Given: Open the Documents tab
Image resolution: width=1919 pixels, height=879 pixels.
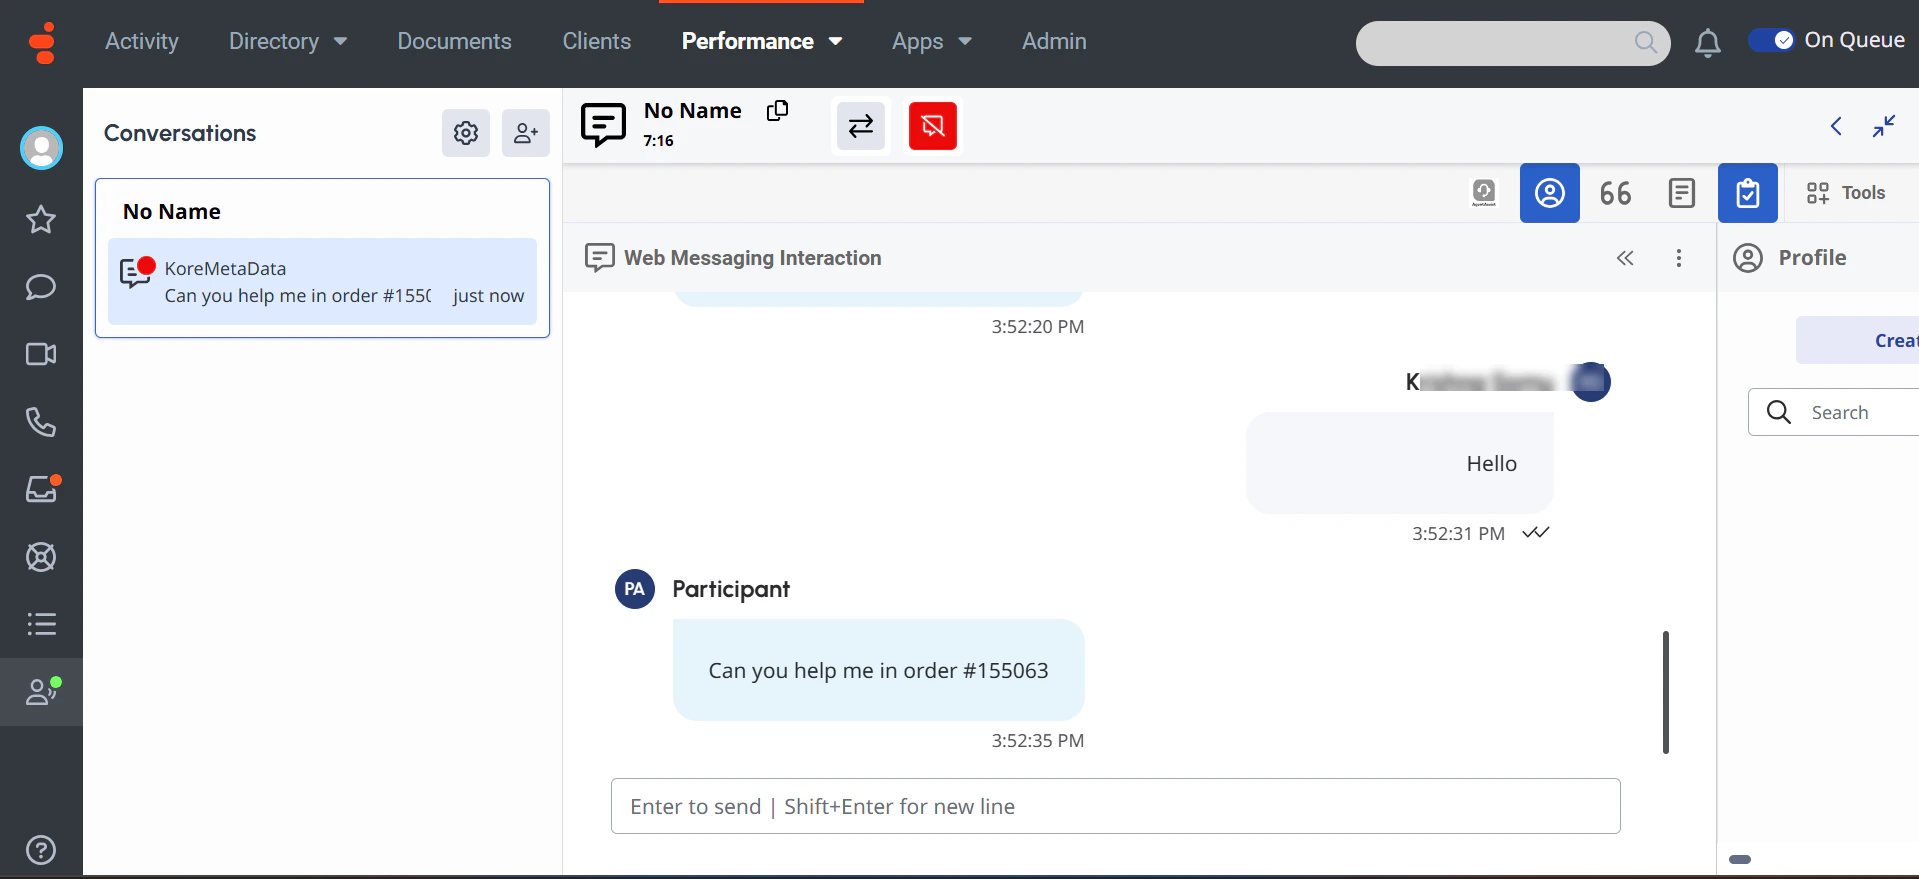Looking at the screenshot, I should (454, 41).
